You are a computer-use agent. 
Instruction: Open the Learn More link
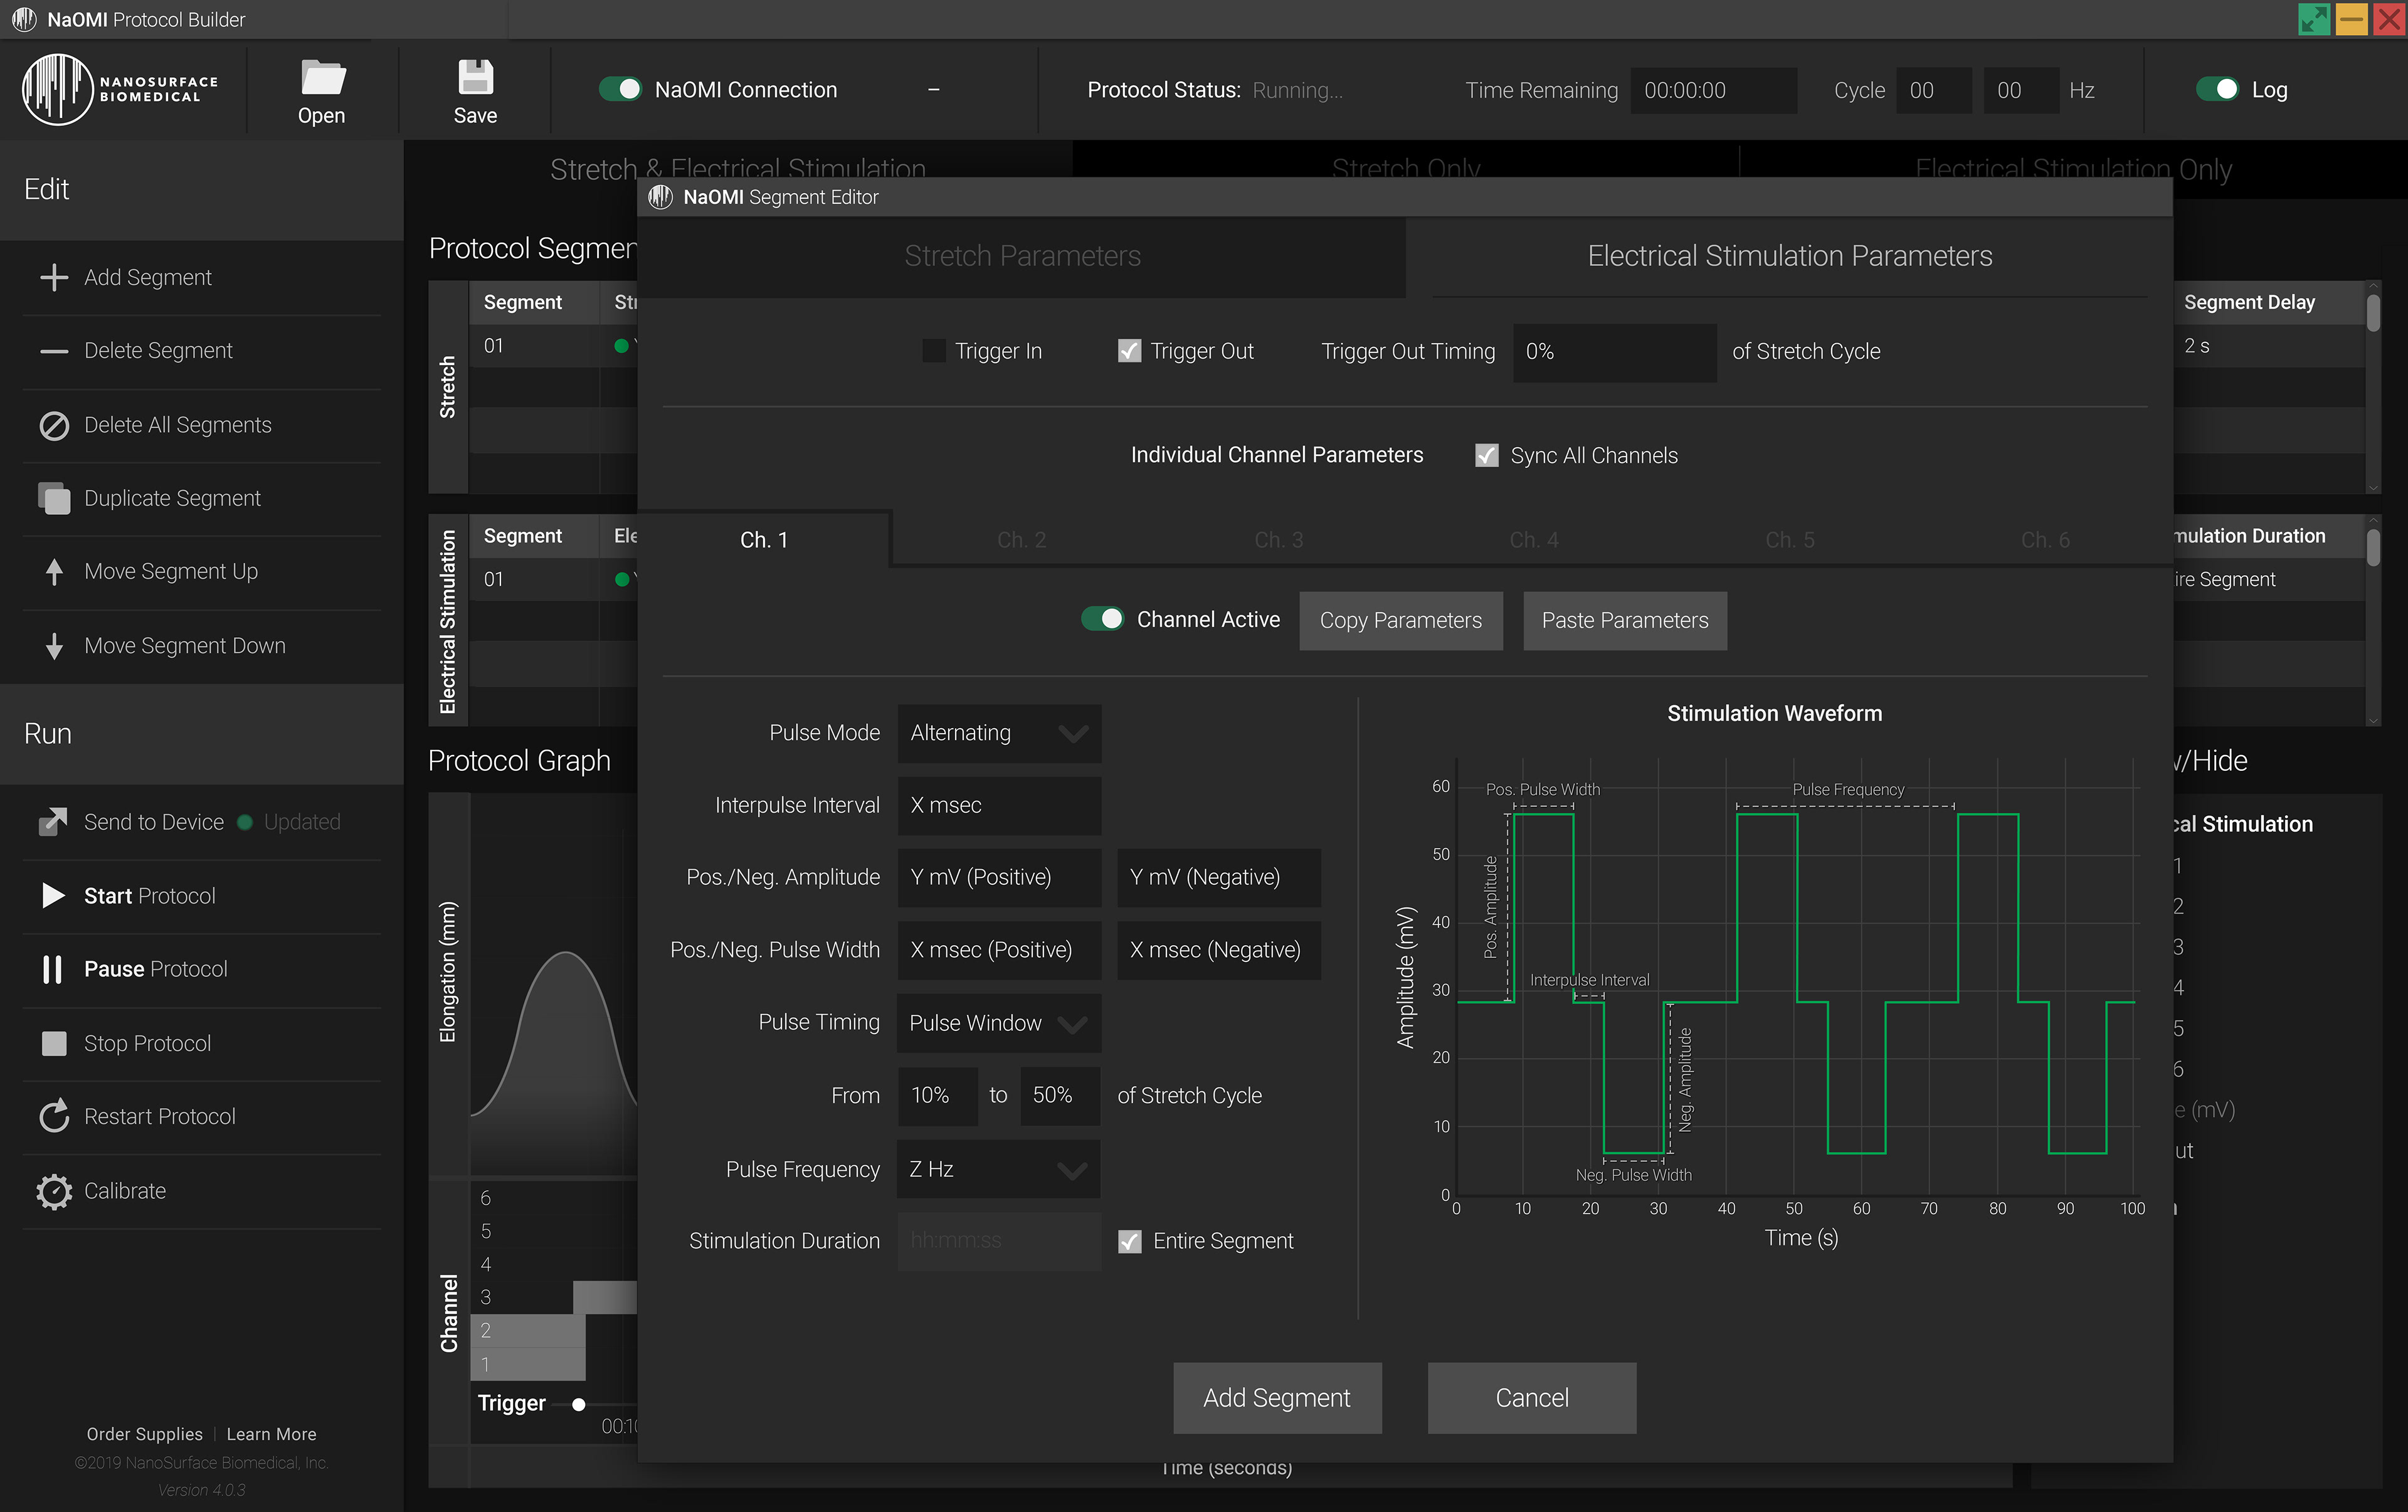click(271, 1434)
